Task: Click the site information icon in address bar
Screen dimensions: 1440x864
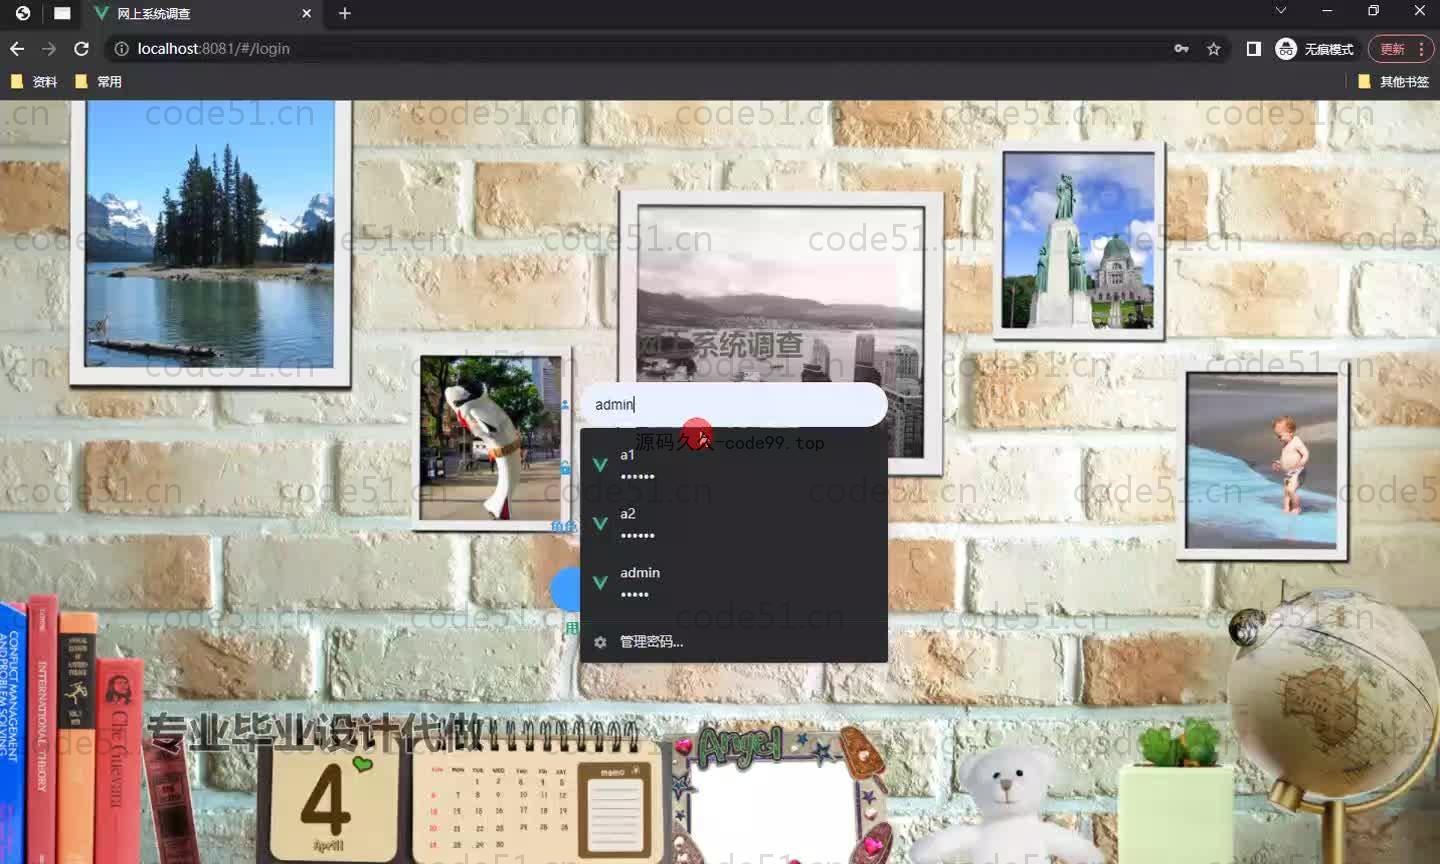Action: (121, 49)
